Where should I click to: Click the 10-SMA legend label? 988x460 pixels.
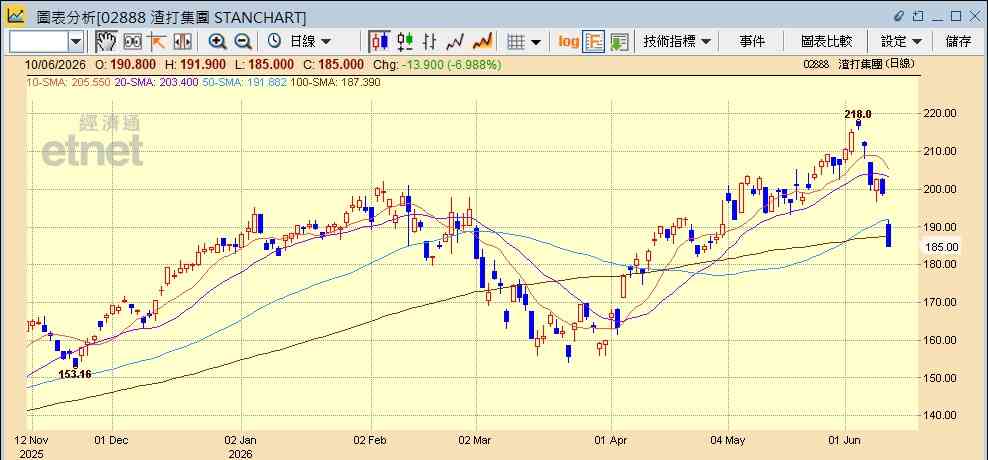pyautogui.click(x=69, y=82)
